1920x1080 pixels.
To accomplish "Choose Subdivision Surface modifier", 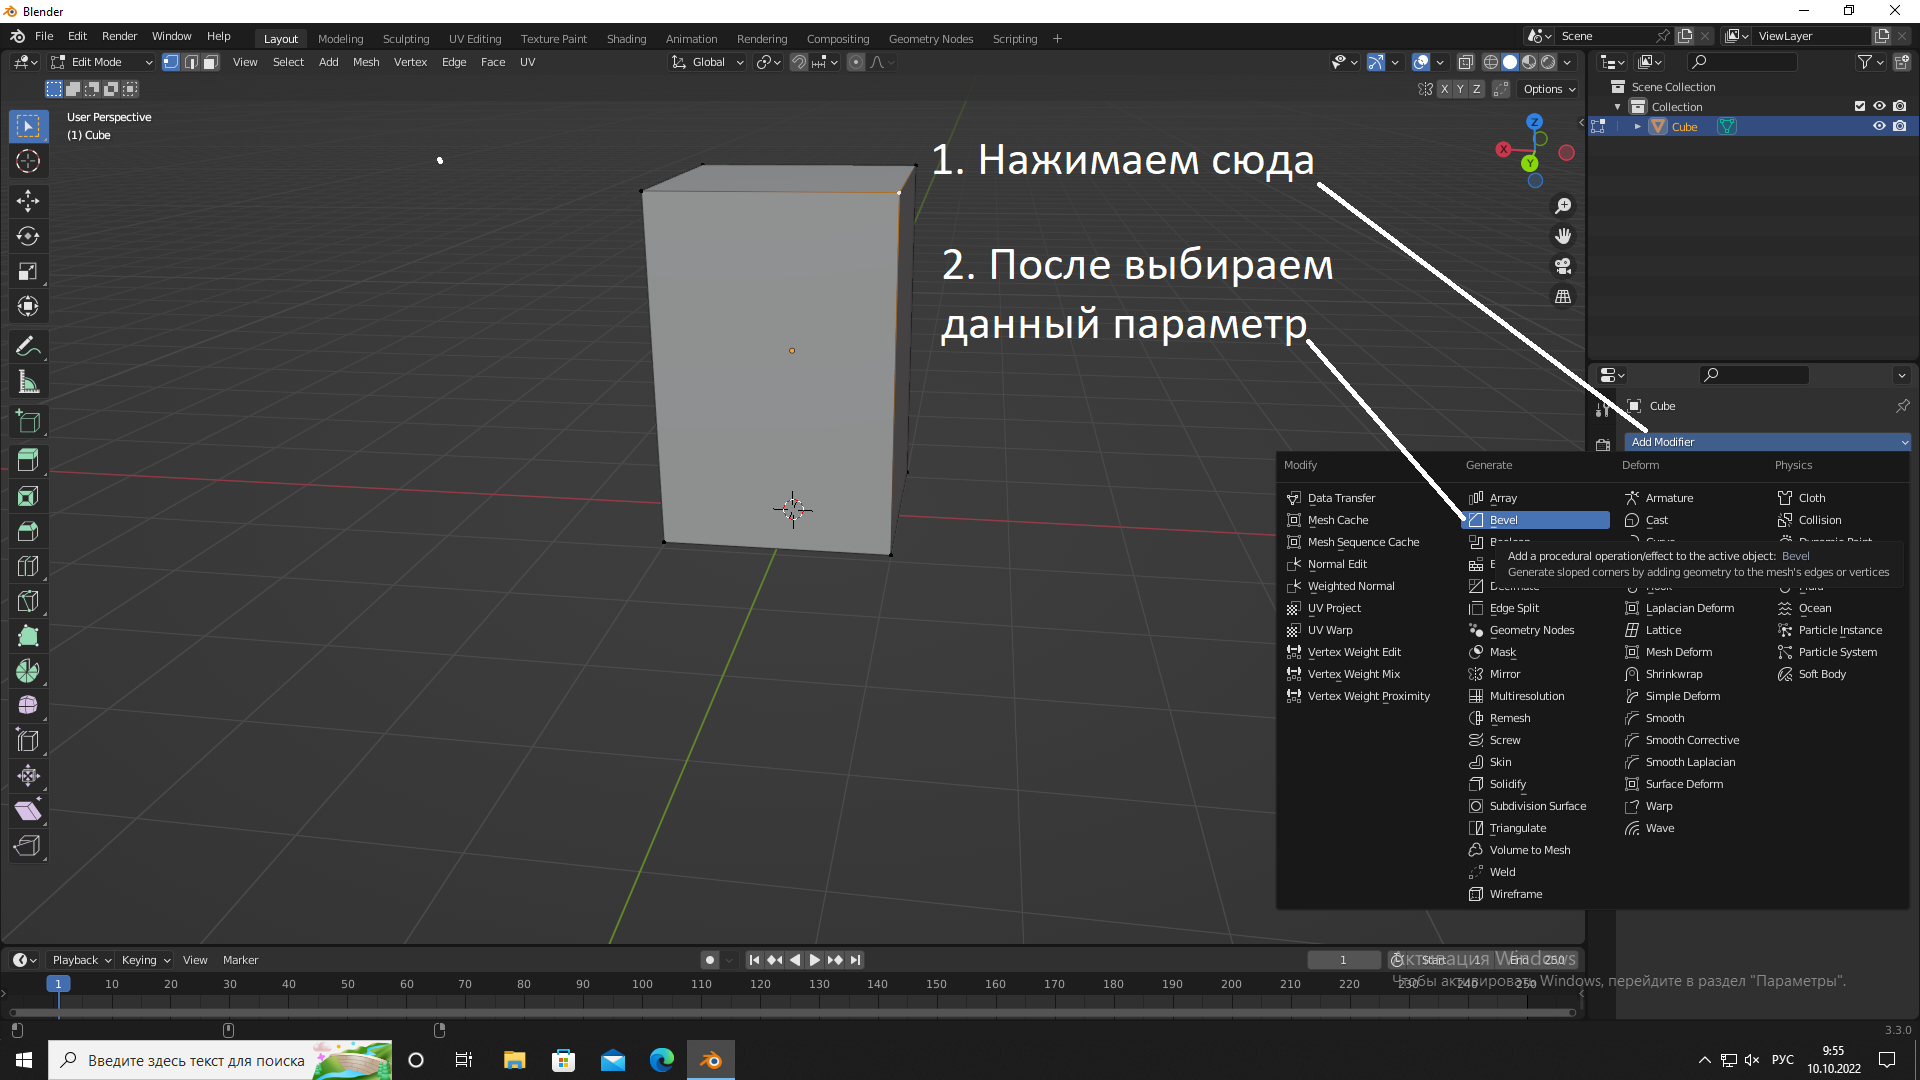I will pos(1536,806).
